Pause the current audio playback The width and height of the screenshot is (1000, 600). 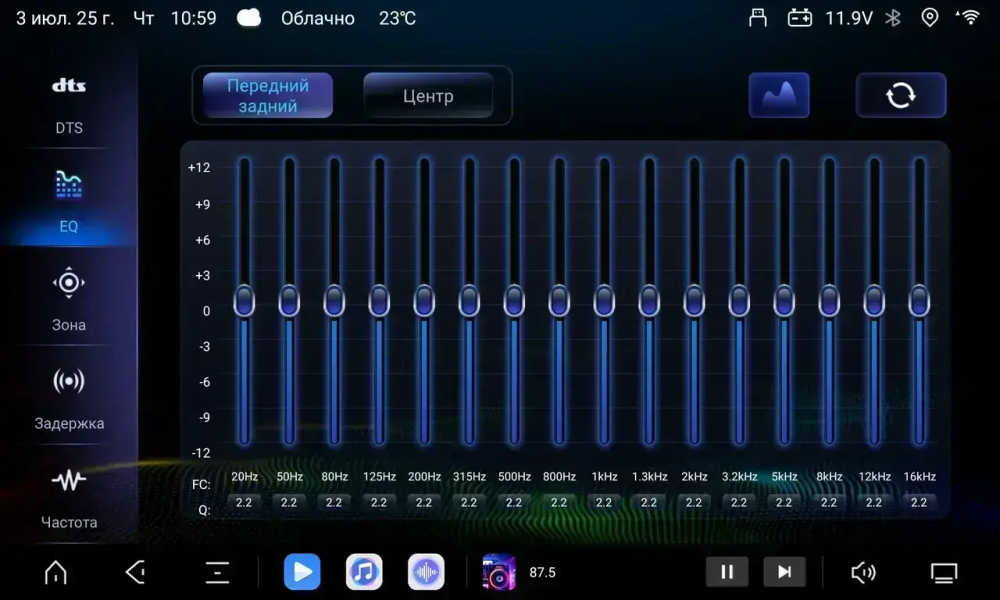click(x=727, y=571)
